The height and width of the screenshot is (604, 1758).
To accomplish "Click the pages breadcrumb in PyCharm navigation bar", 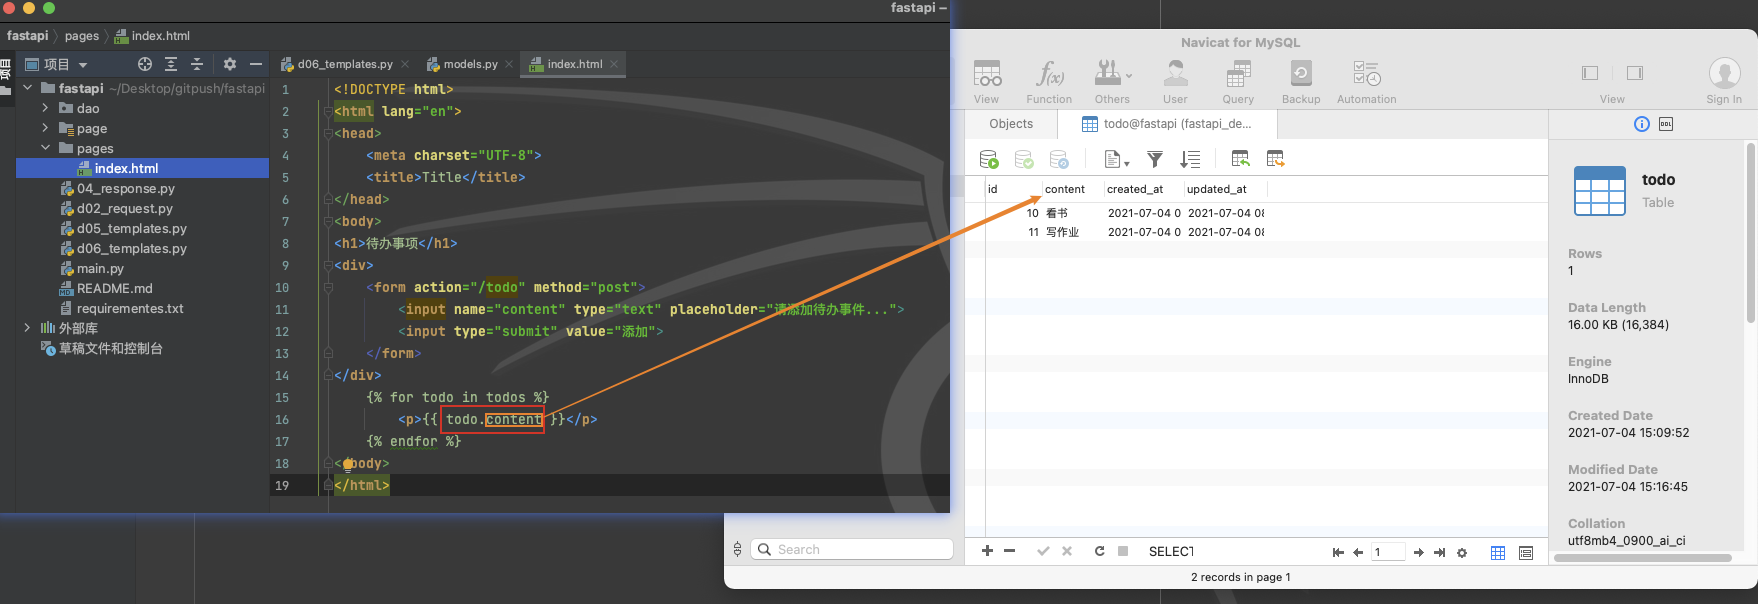I will click(82, 36).
